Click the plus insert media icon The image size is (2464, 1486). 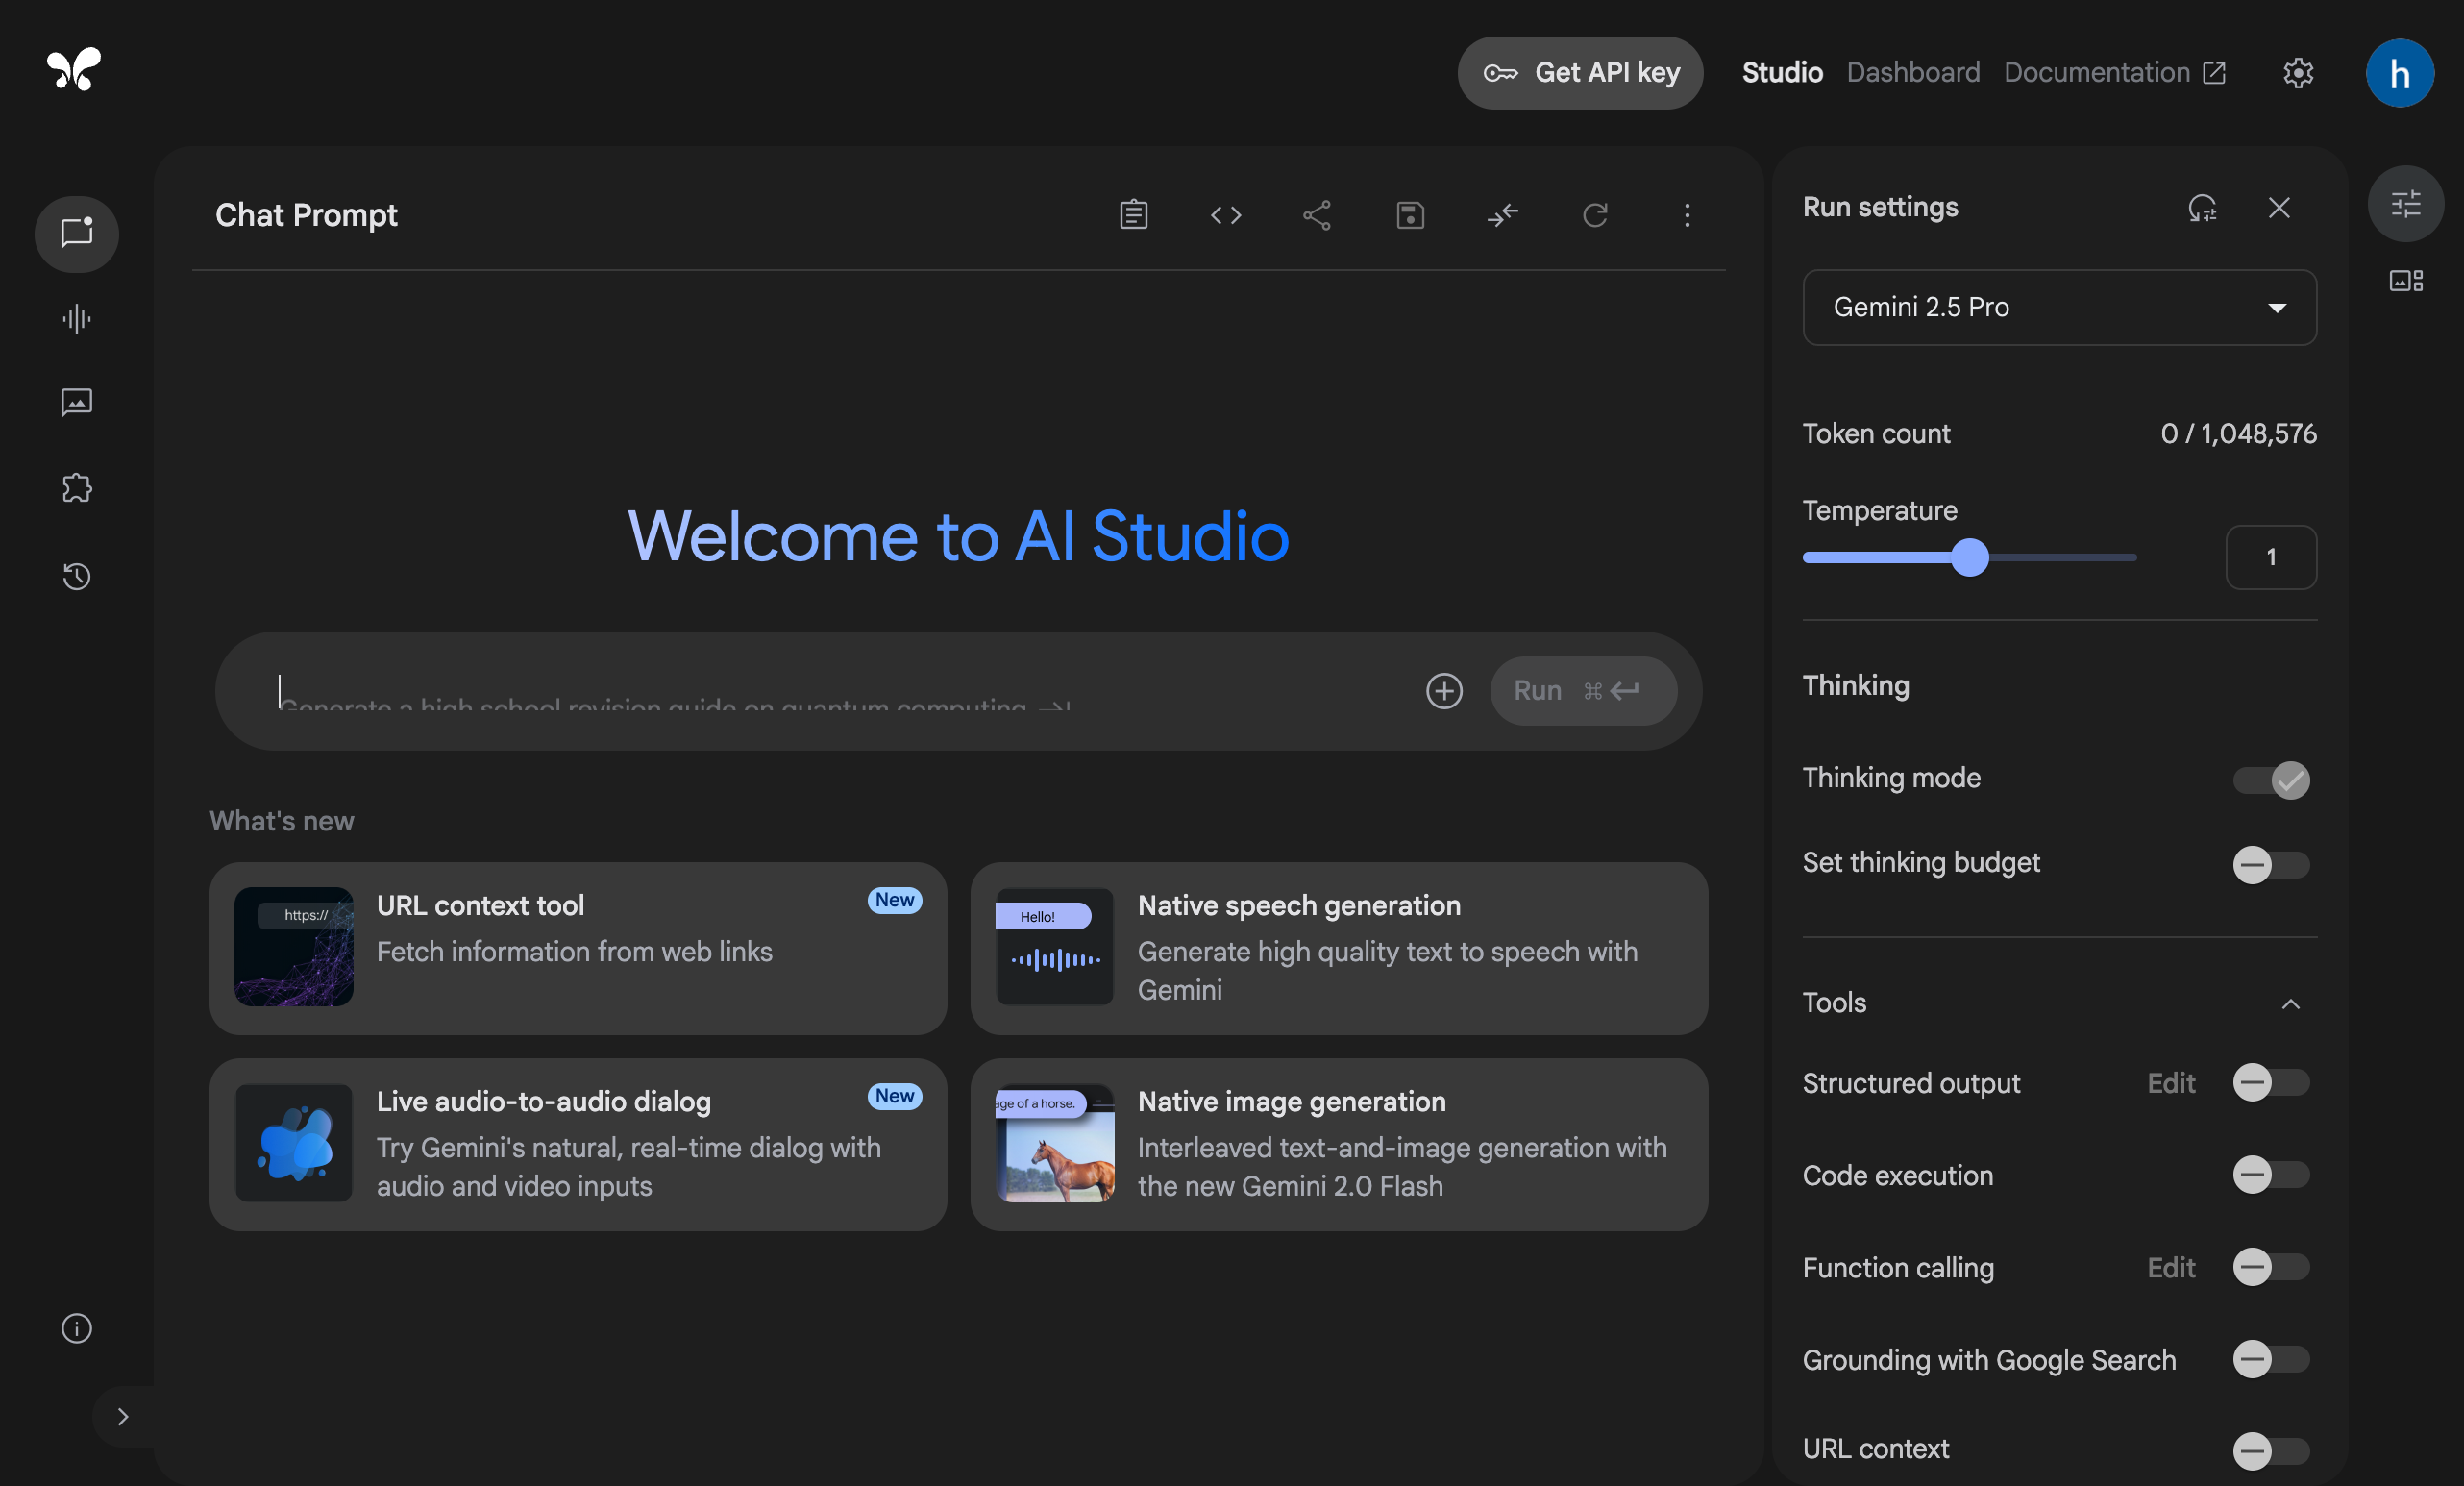(1444, 690)
